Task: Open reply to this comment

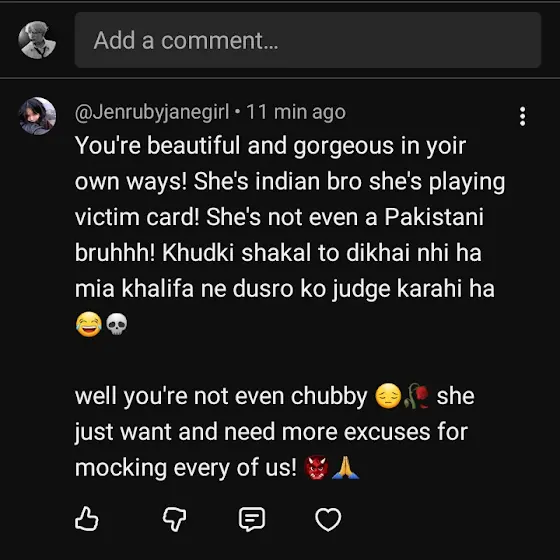Action: (x=252, y=519)
